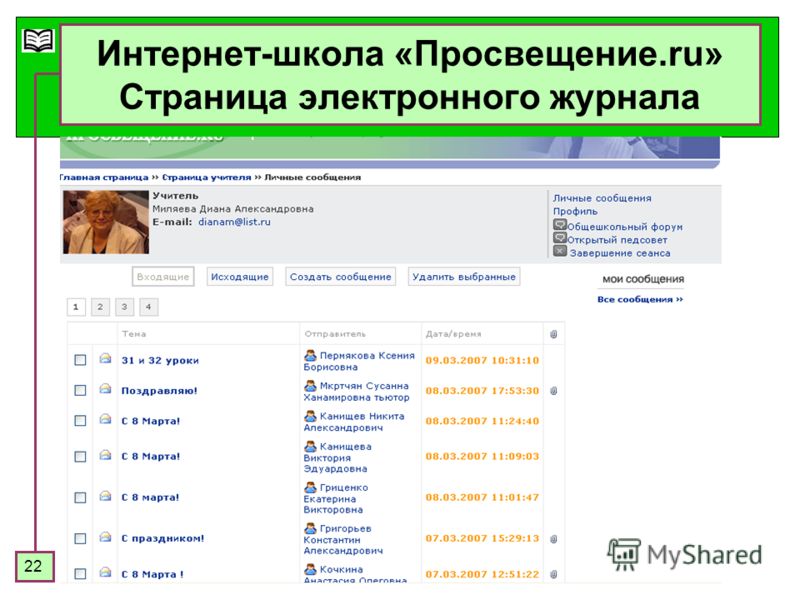Click Удалить выбранные button

[464, 277]
